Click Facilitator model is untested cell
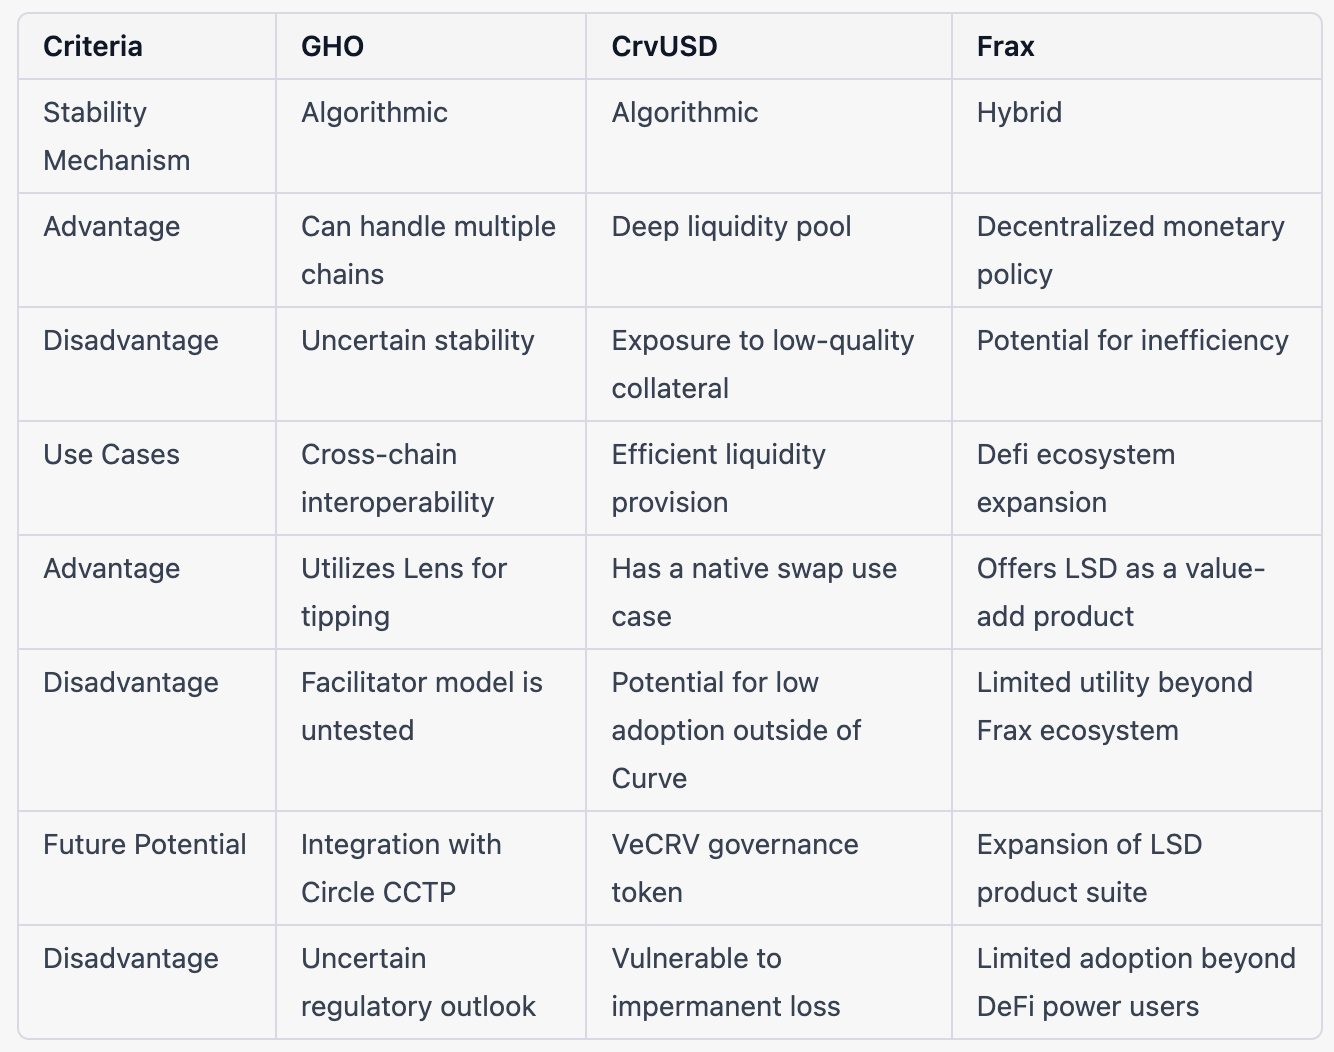1334x1052 pixels. pyautogui.click(x=422, y=706)
